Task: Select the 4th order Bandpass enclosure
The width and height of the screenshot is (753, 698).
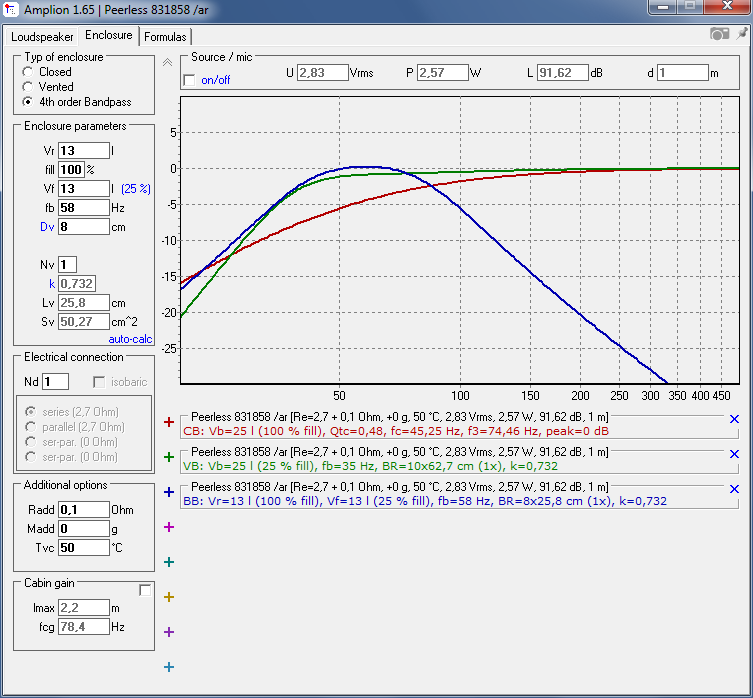Action: click(28, 102)
